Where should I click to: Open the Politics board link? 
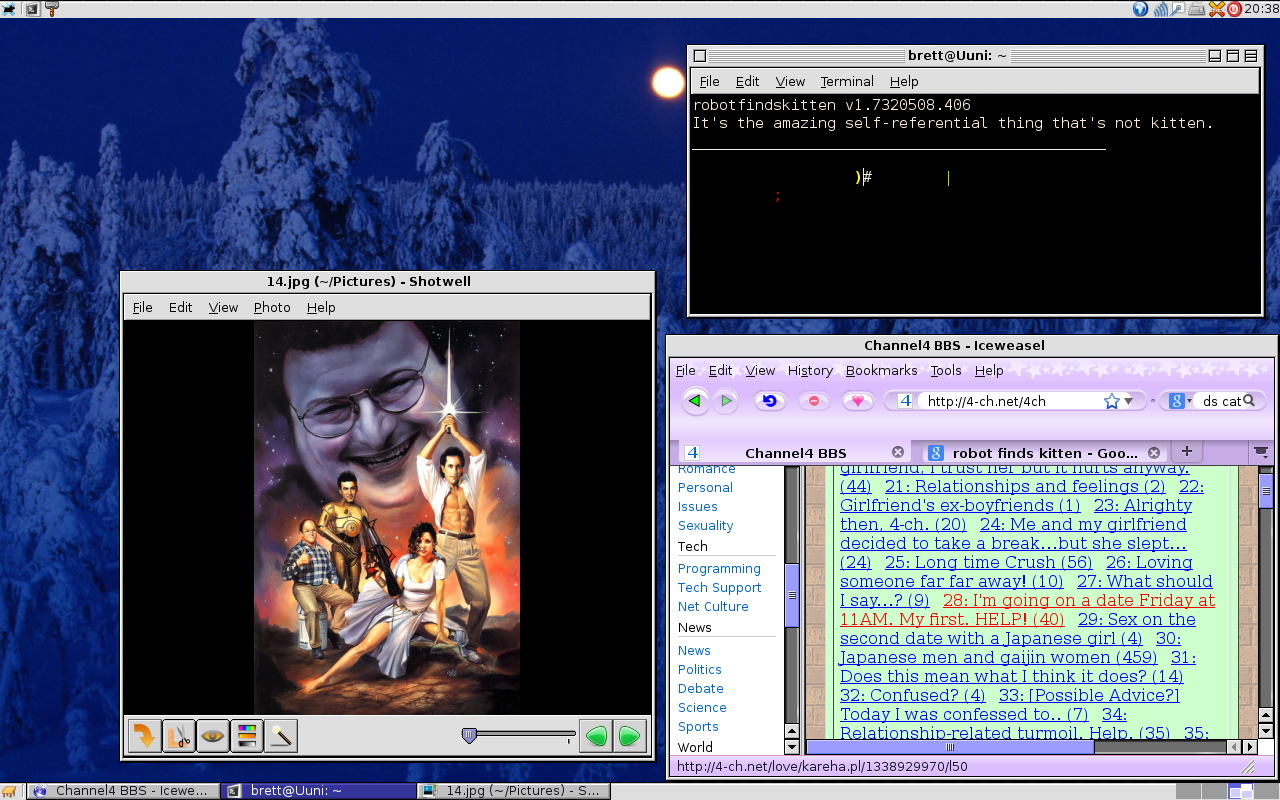pos(700,669)
